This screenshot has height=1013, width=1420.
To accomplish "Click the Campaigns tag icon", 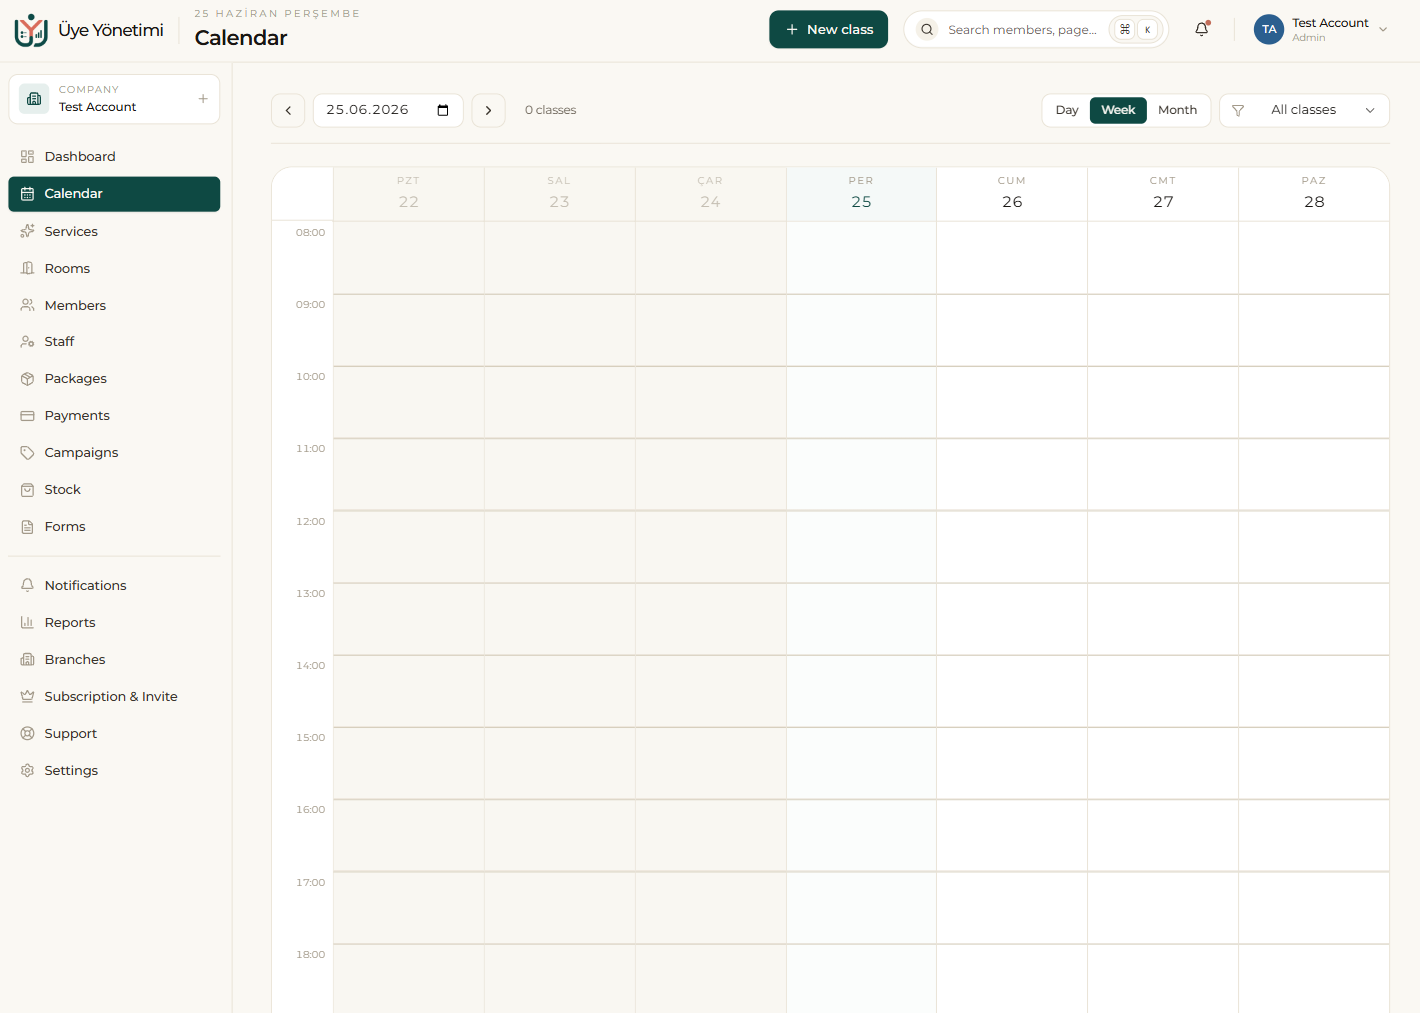I will pos(27,453).
